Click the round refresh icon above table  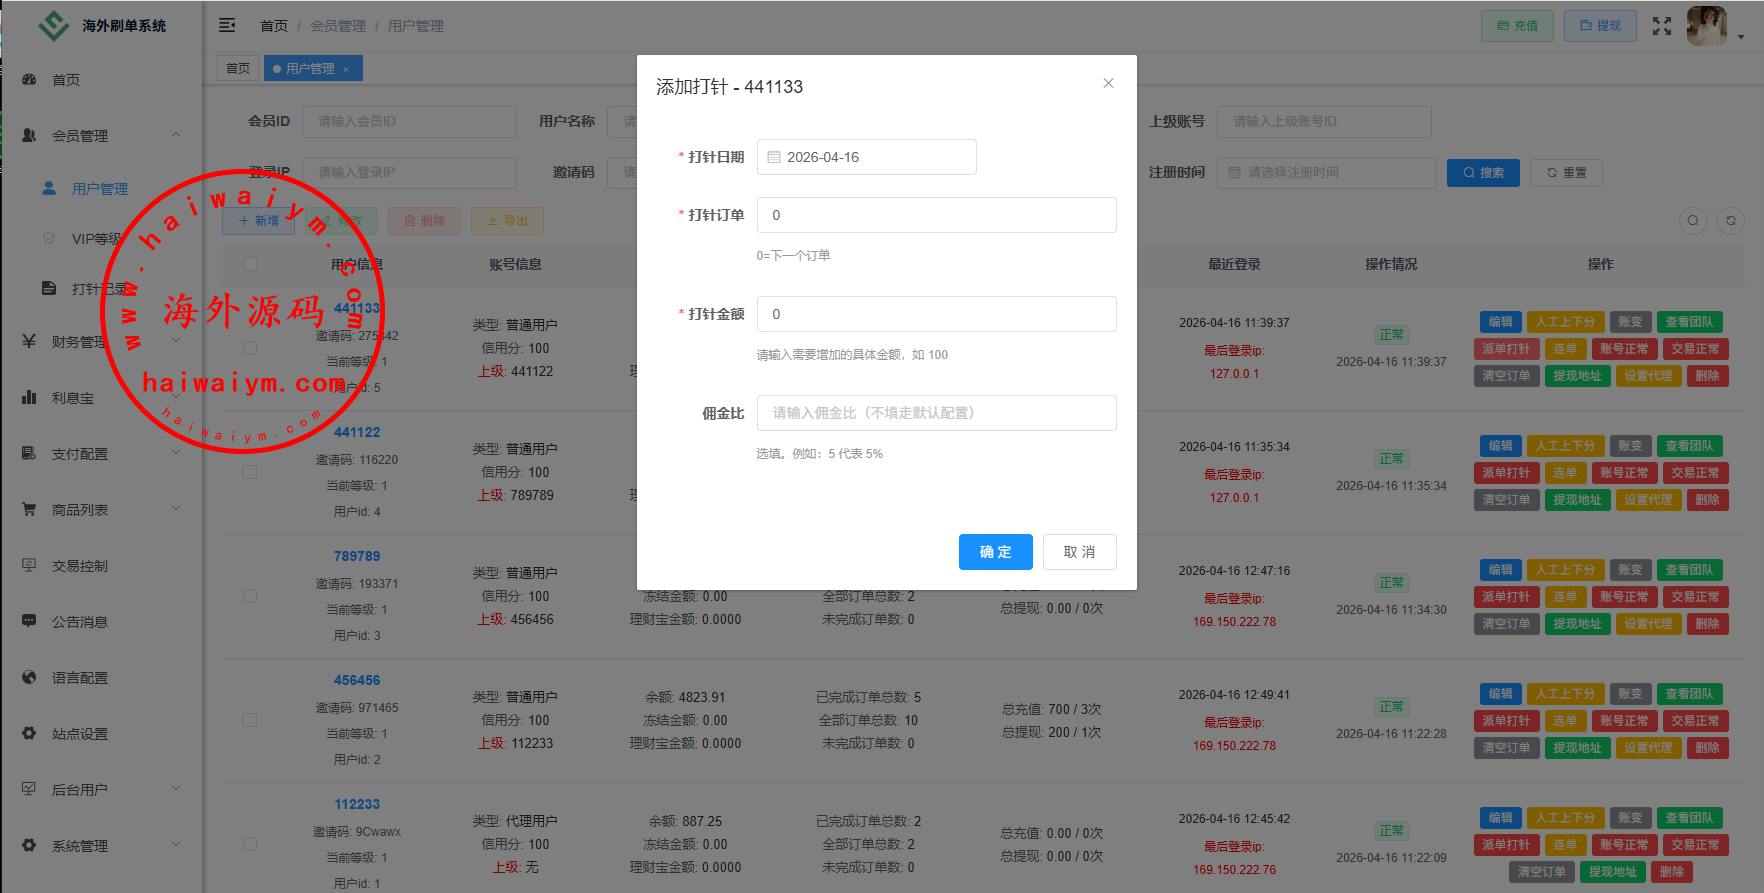point(1730,221)
